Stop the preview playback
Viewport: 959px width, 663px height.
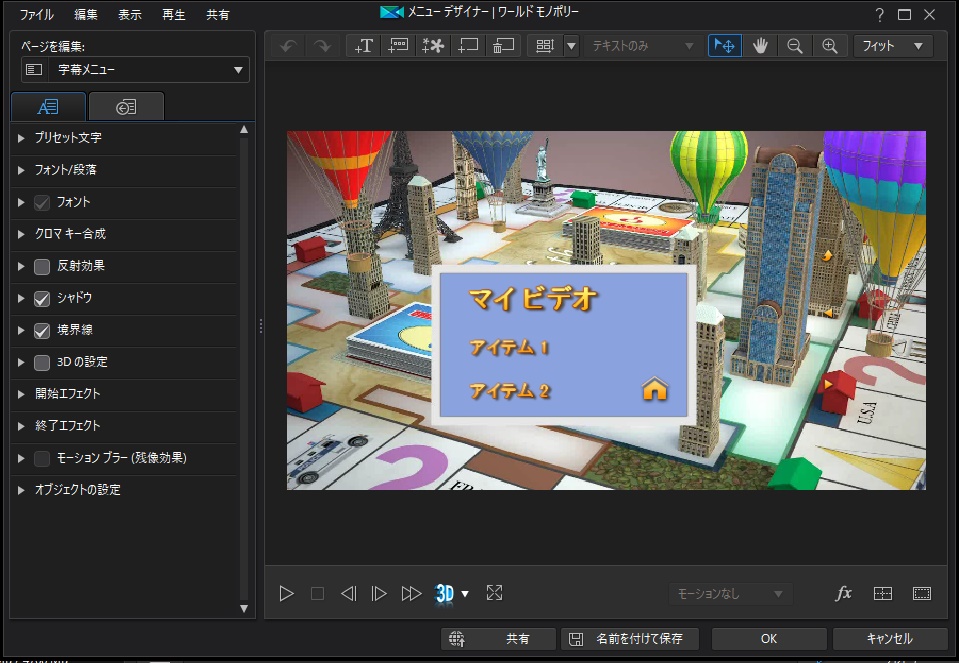point(317,593)
